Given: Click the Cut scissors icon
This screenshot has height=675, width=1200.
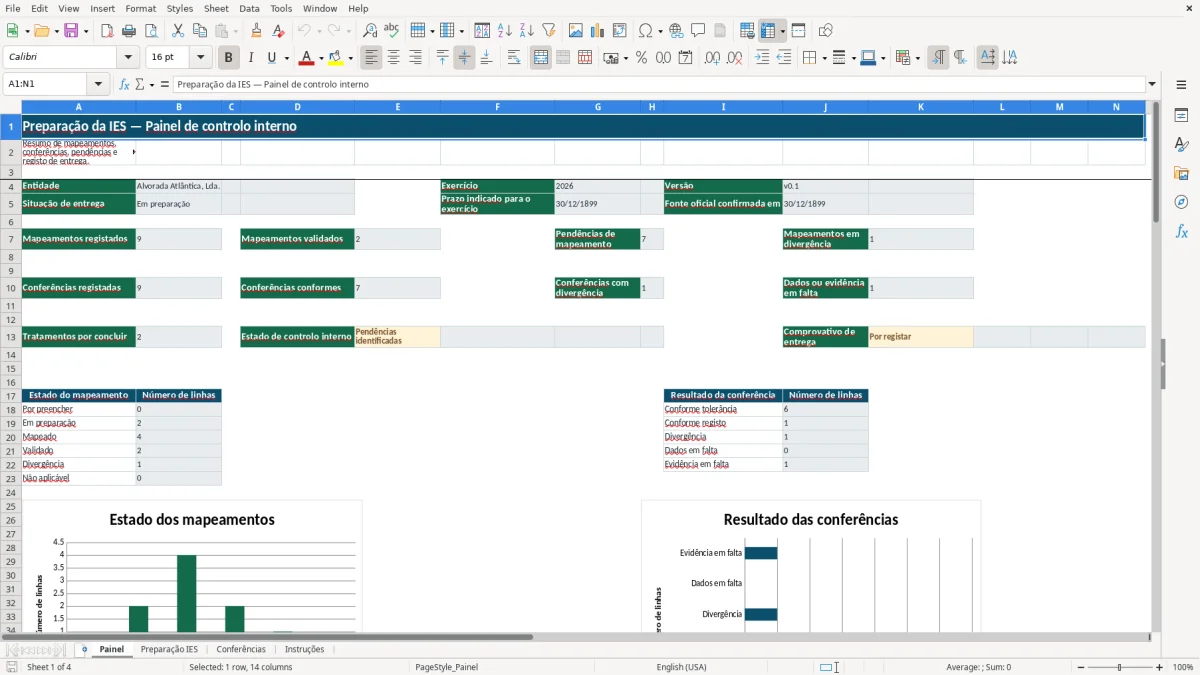Looking at the screenshot, I should (x=178, y=31).
